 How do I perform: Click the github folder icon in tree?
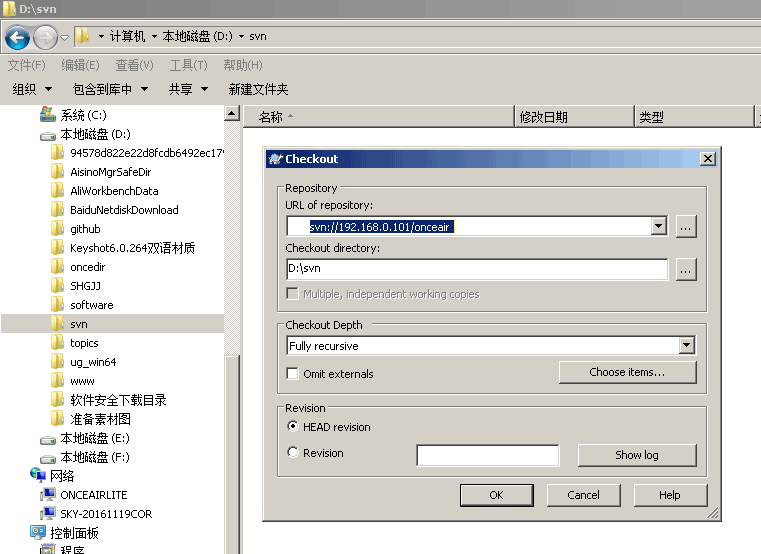click(58, 229)
